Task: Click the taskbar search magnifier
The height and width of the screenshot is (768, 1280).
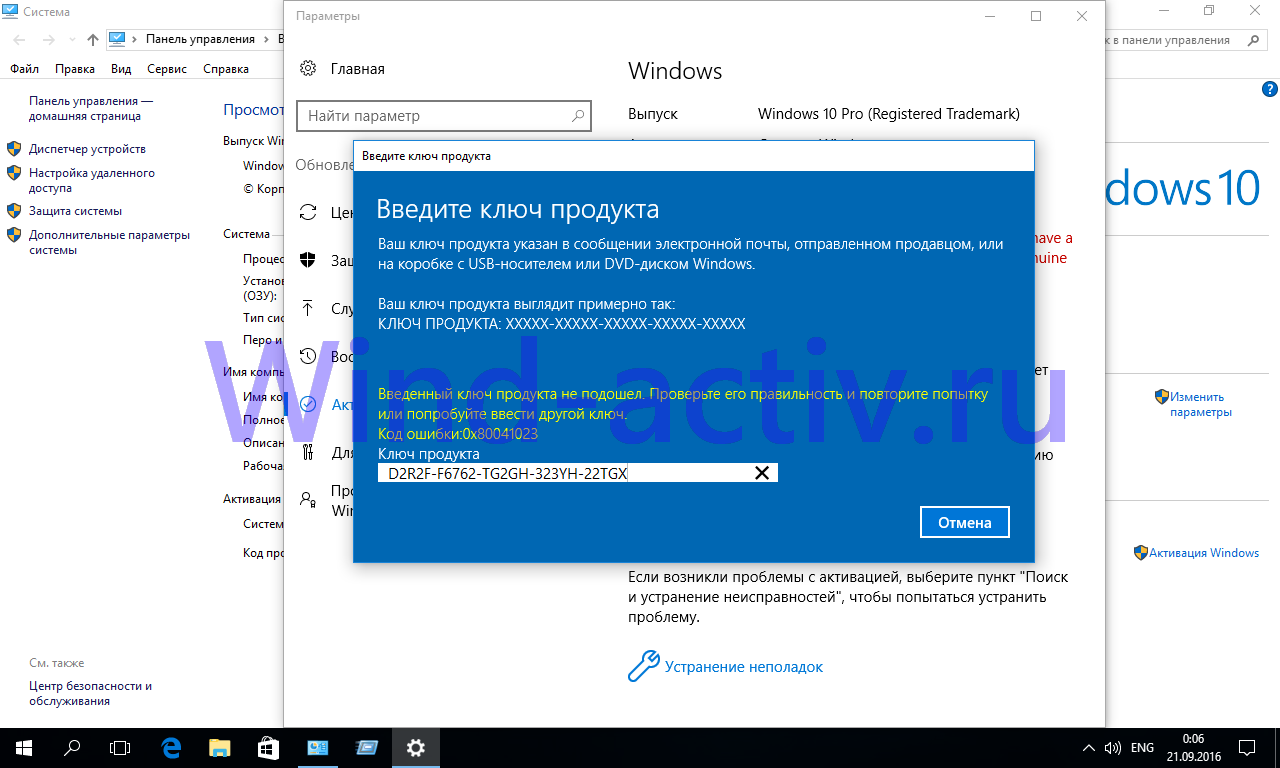Action: click(72, 747)
